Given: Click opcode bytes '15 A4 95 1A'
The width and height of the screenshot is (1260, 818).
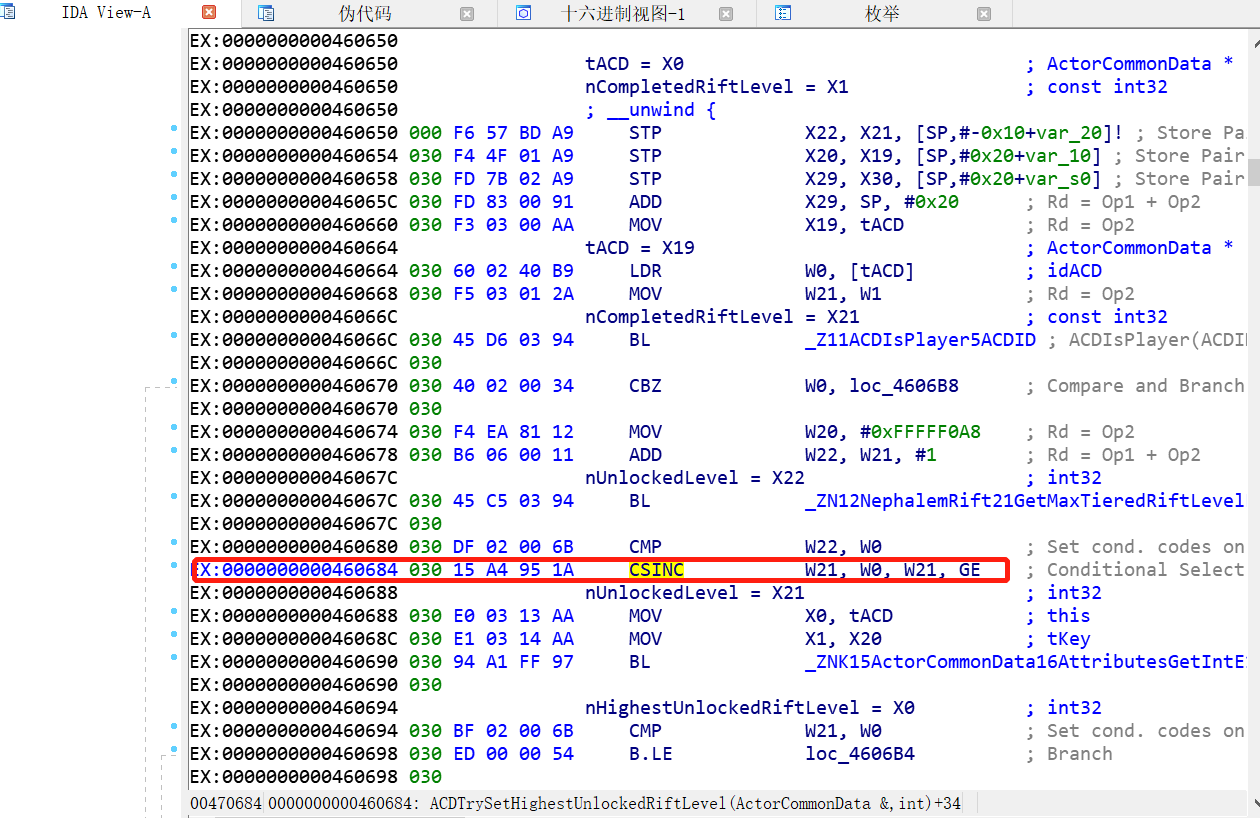Looking at the screenshot, I should point(514,570).
